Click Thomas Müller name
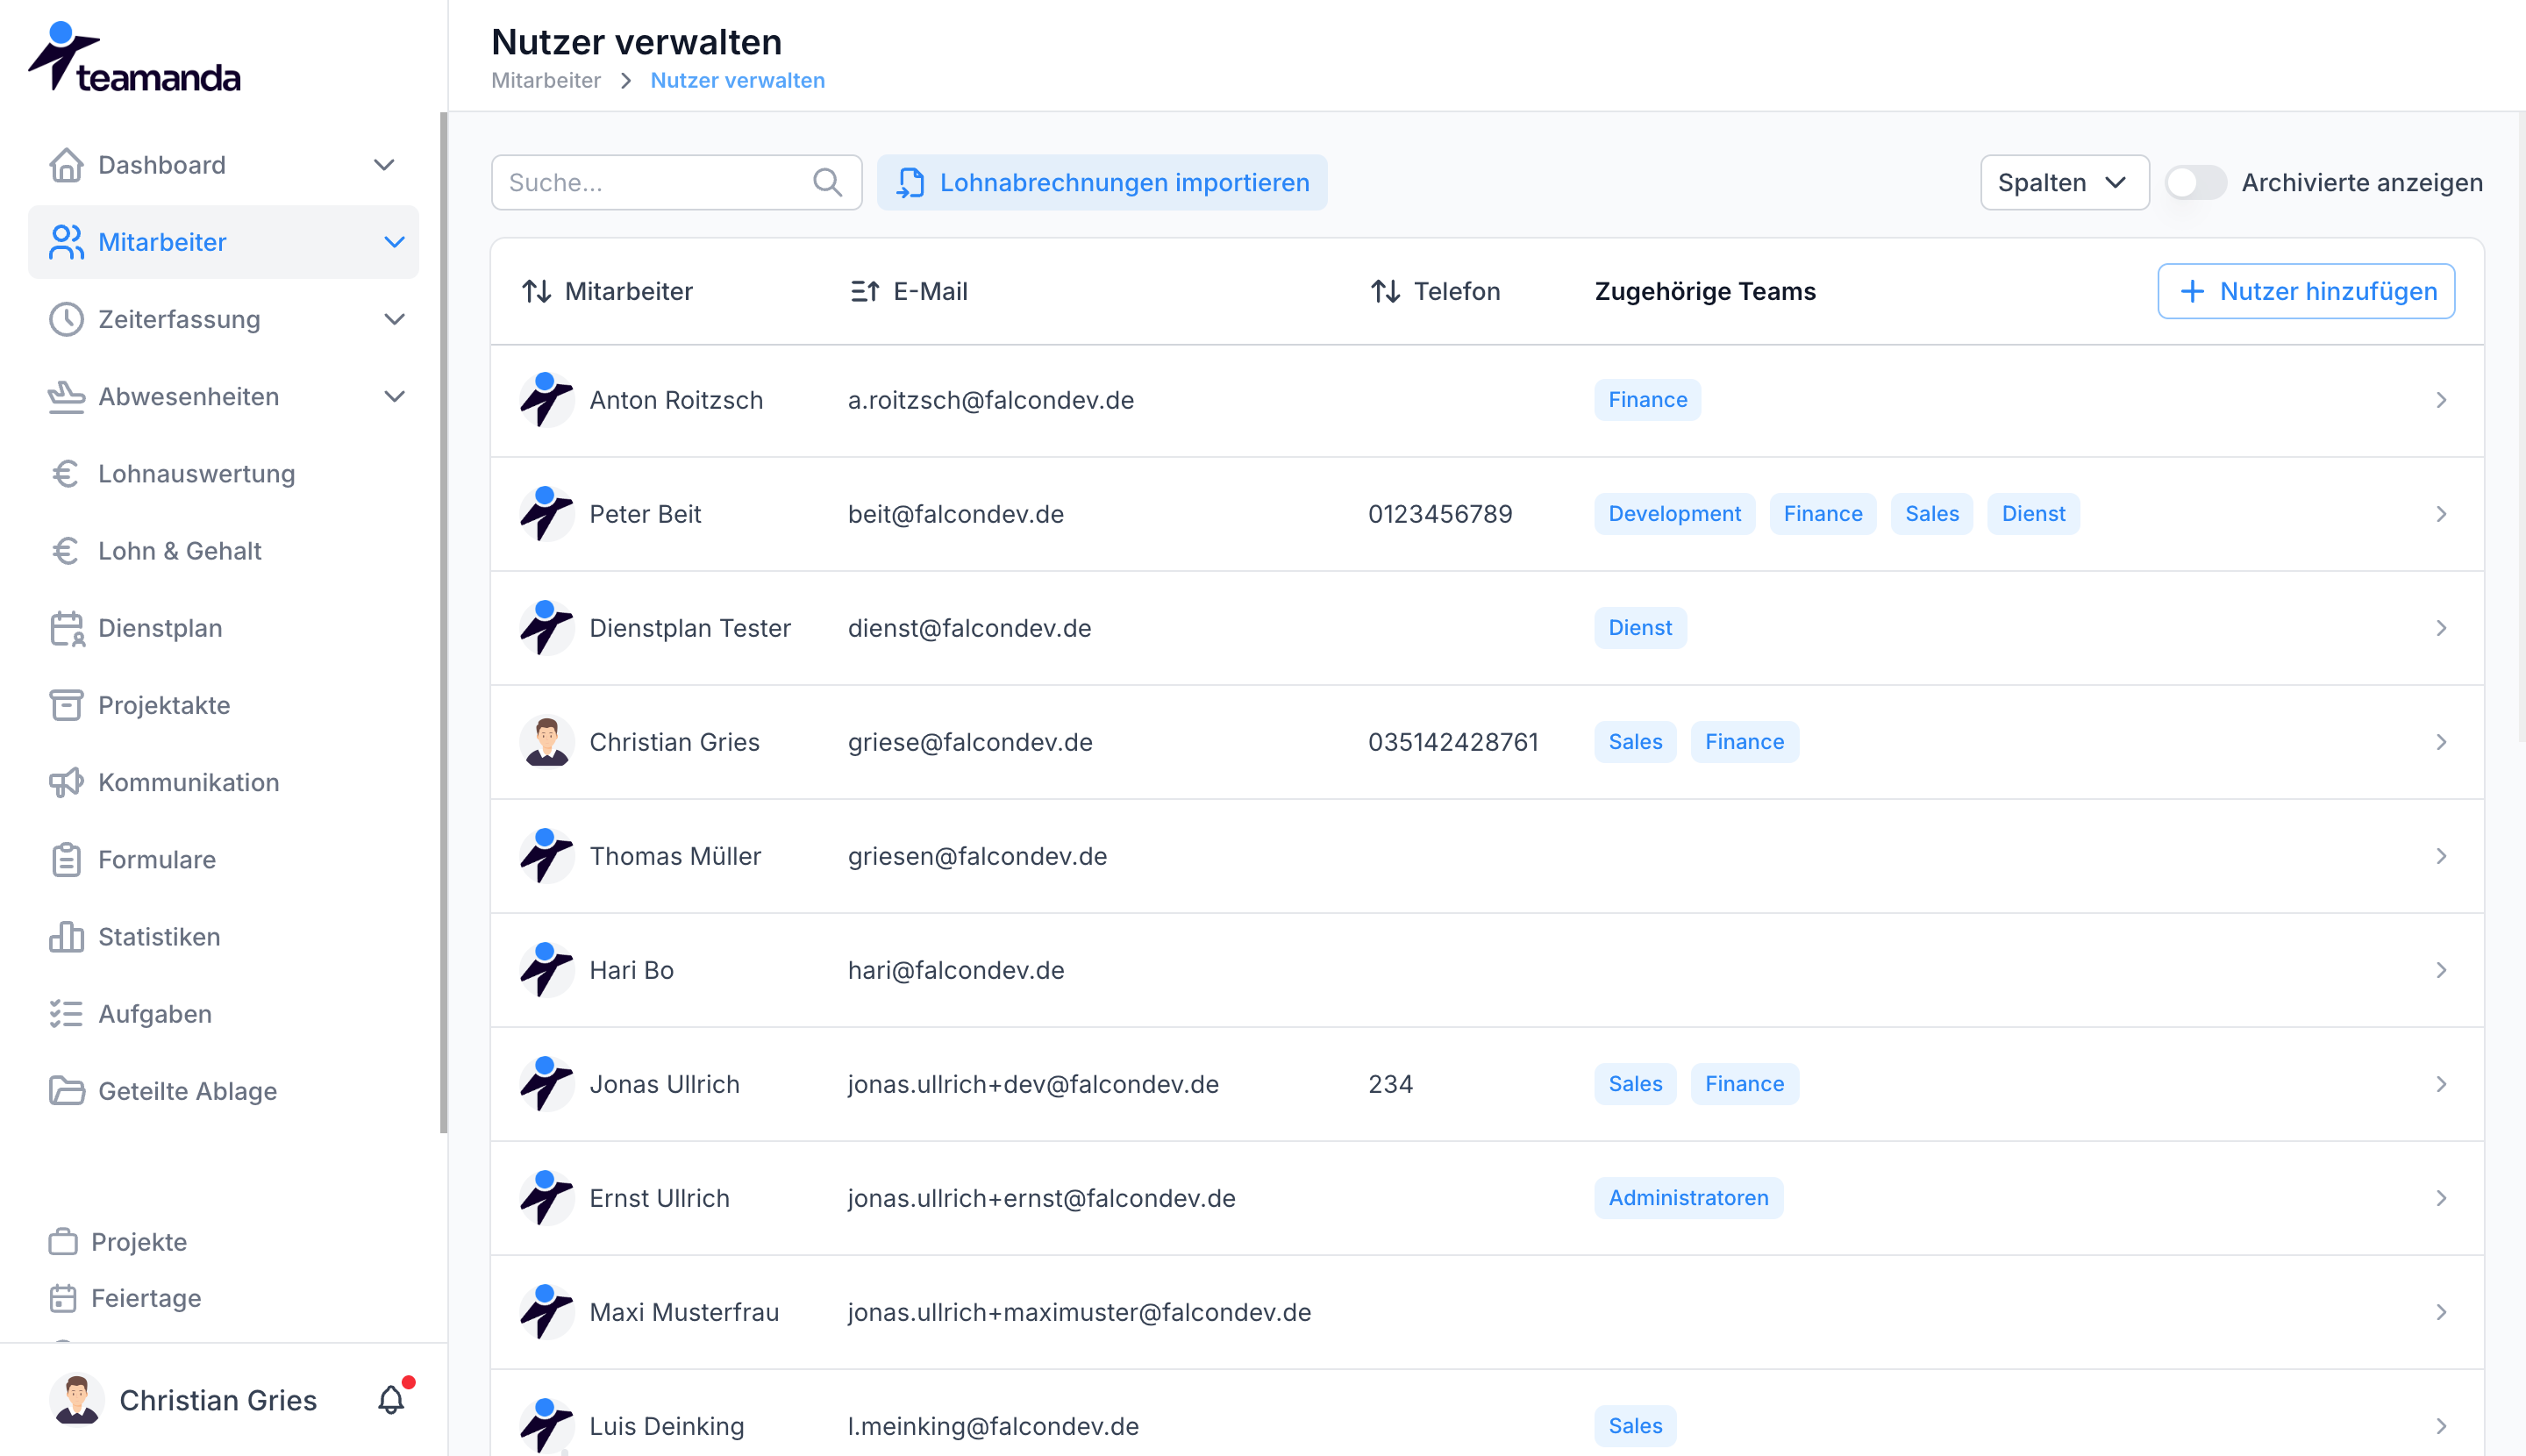 point(675,856)
